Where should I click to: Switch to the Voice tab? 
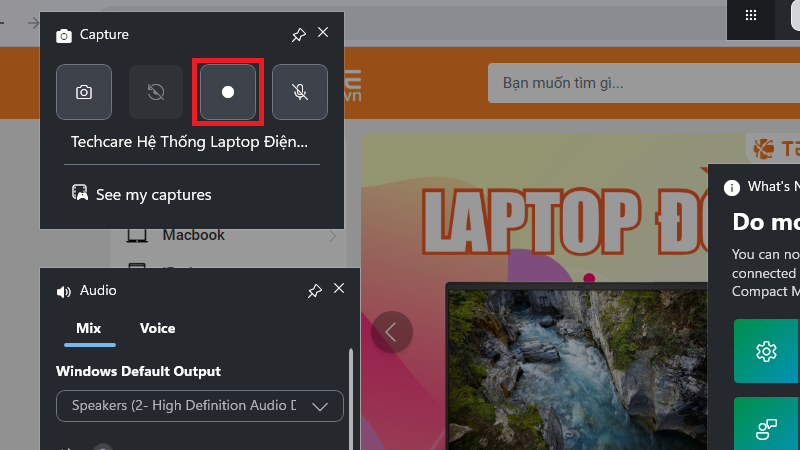coord(157,328)
